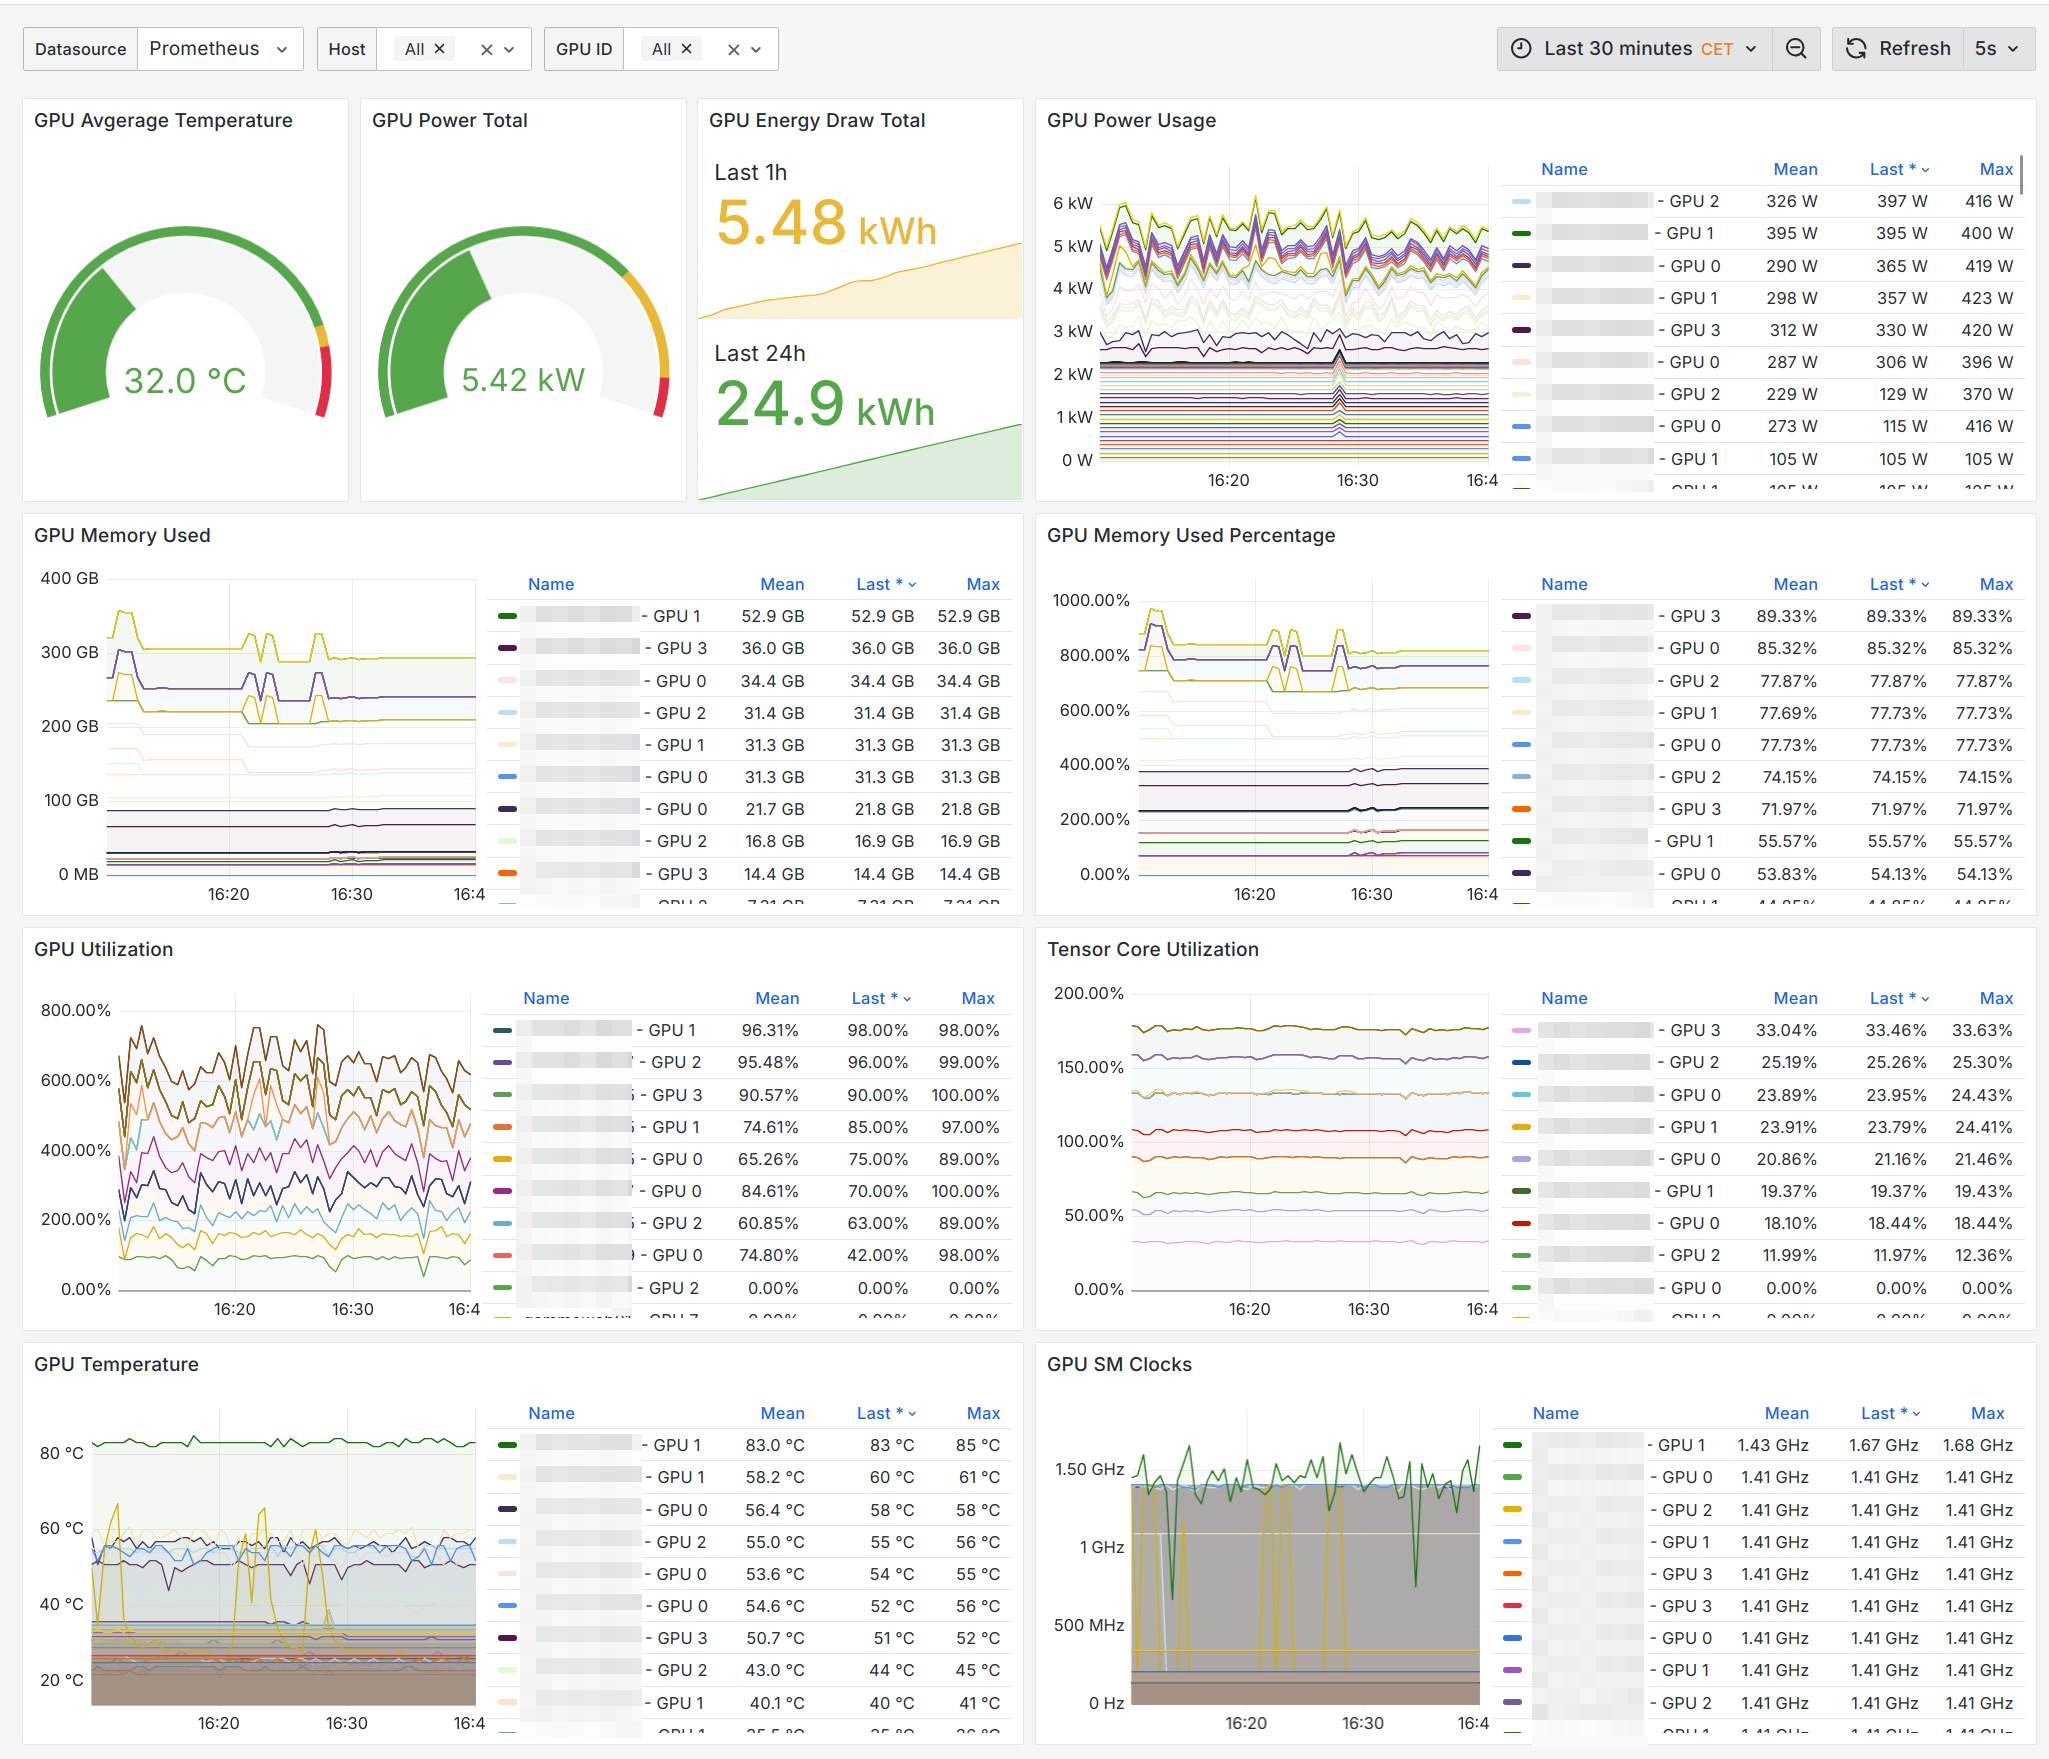Click green color swatch for GPU 1 in Memory Used
This screenshot has height=1759, width=2049.
pyautogui.click(x=507, y=616)
